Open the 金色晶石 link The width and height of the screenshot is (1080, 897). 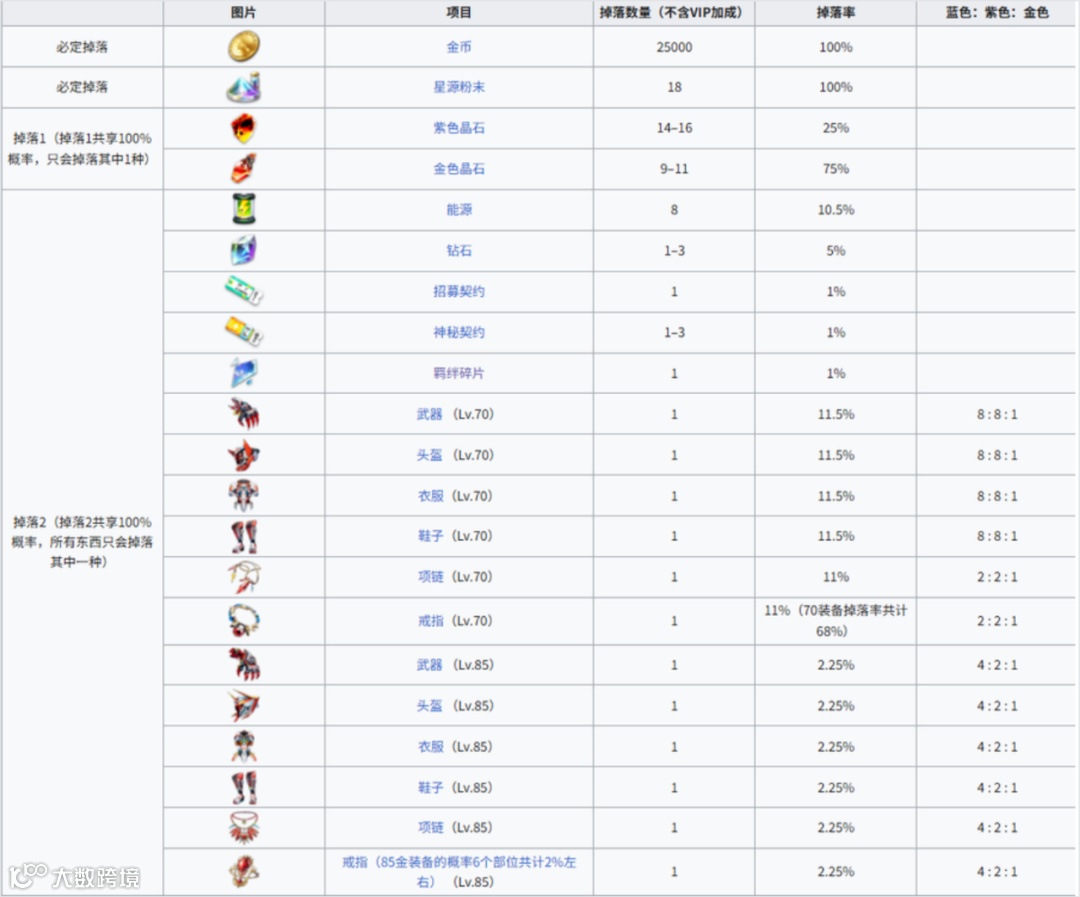point(459,169)
